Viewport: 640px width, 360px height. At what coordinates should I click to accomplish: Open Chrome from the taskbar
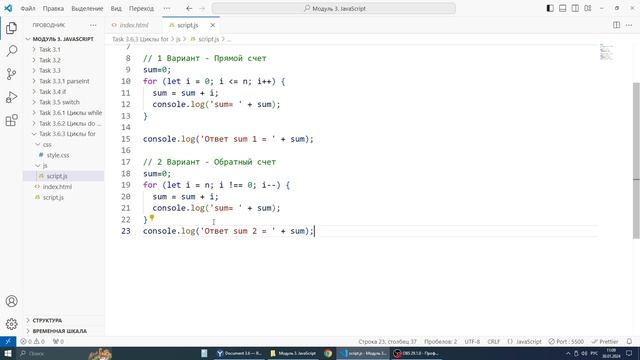pos(328,353)
